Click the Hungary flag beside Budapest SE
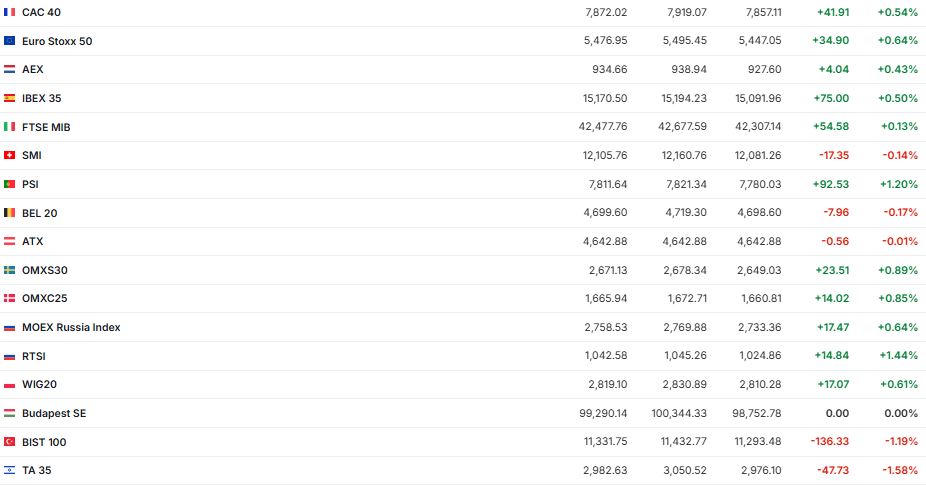 [x=10, y=413]
